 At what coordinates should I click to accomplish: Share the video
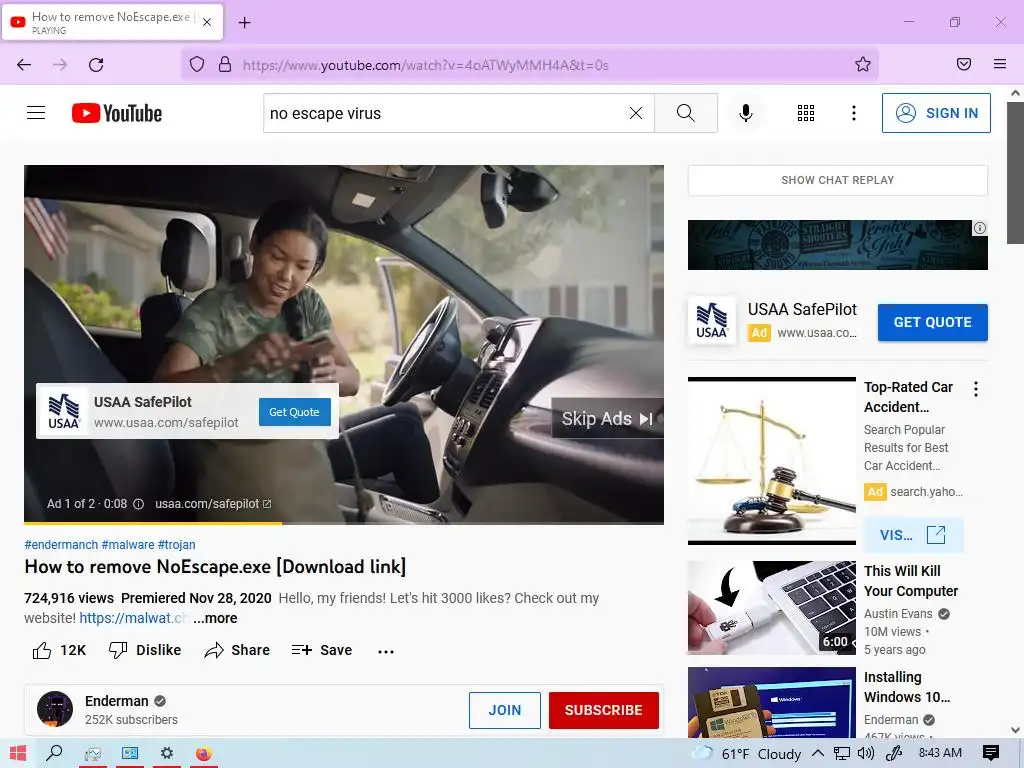237,650
